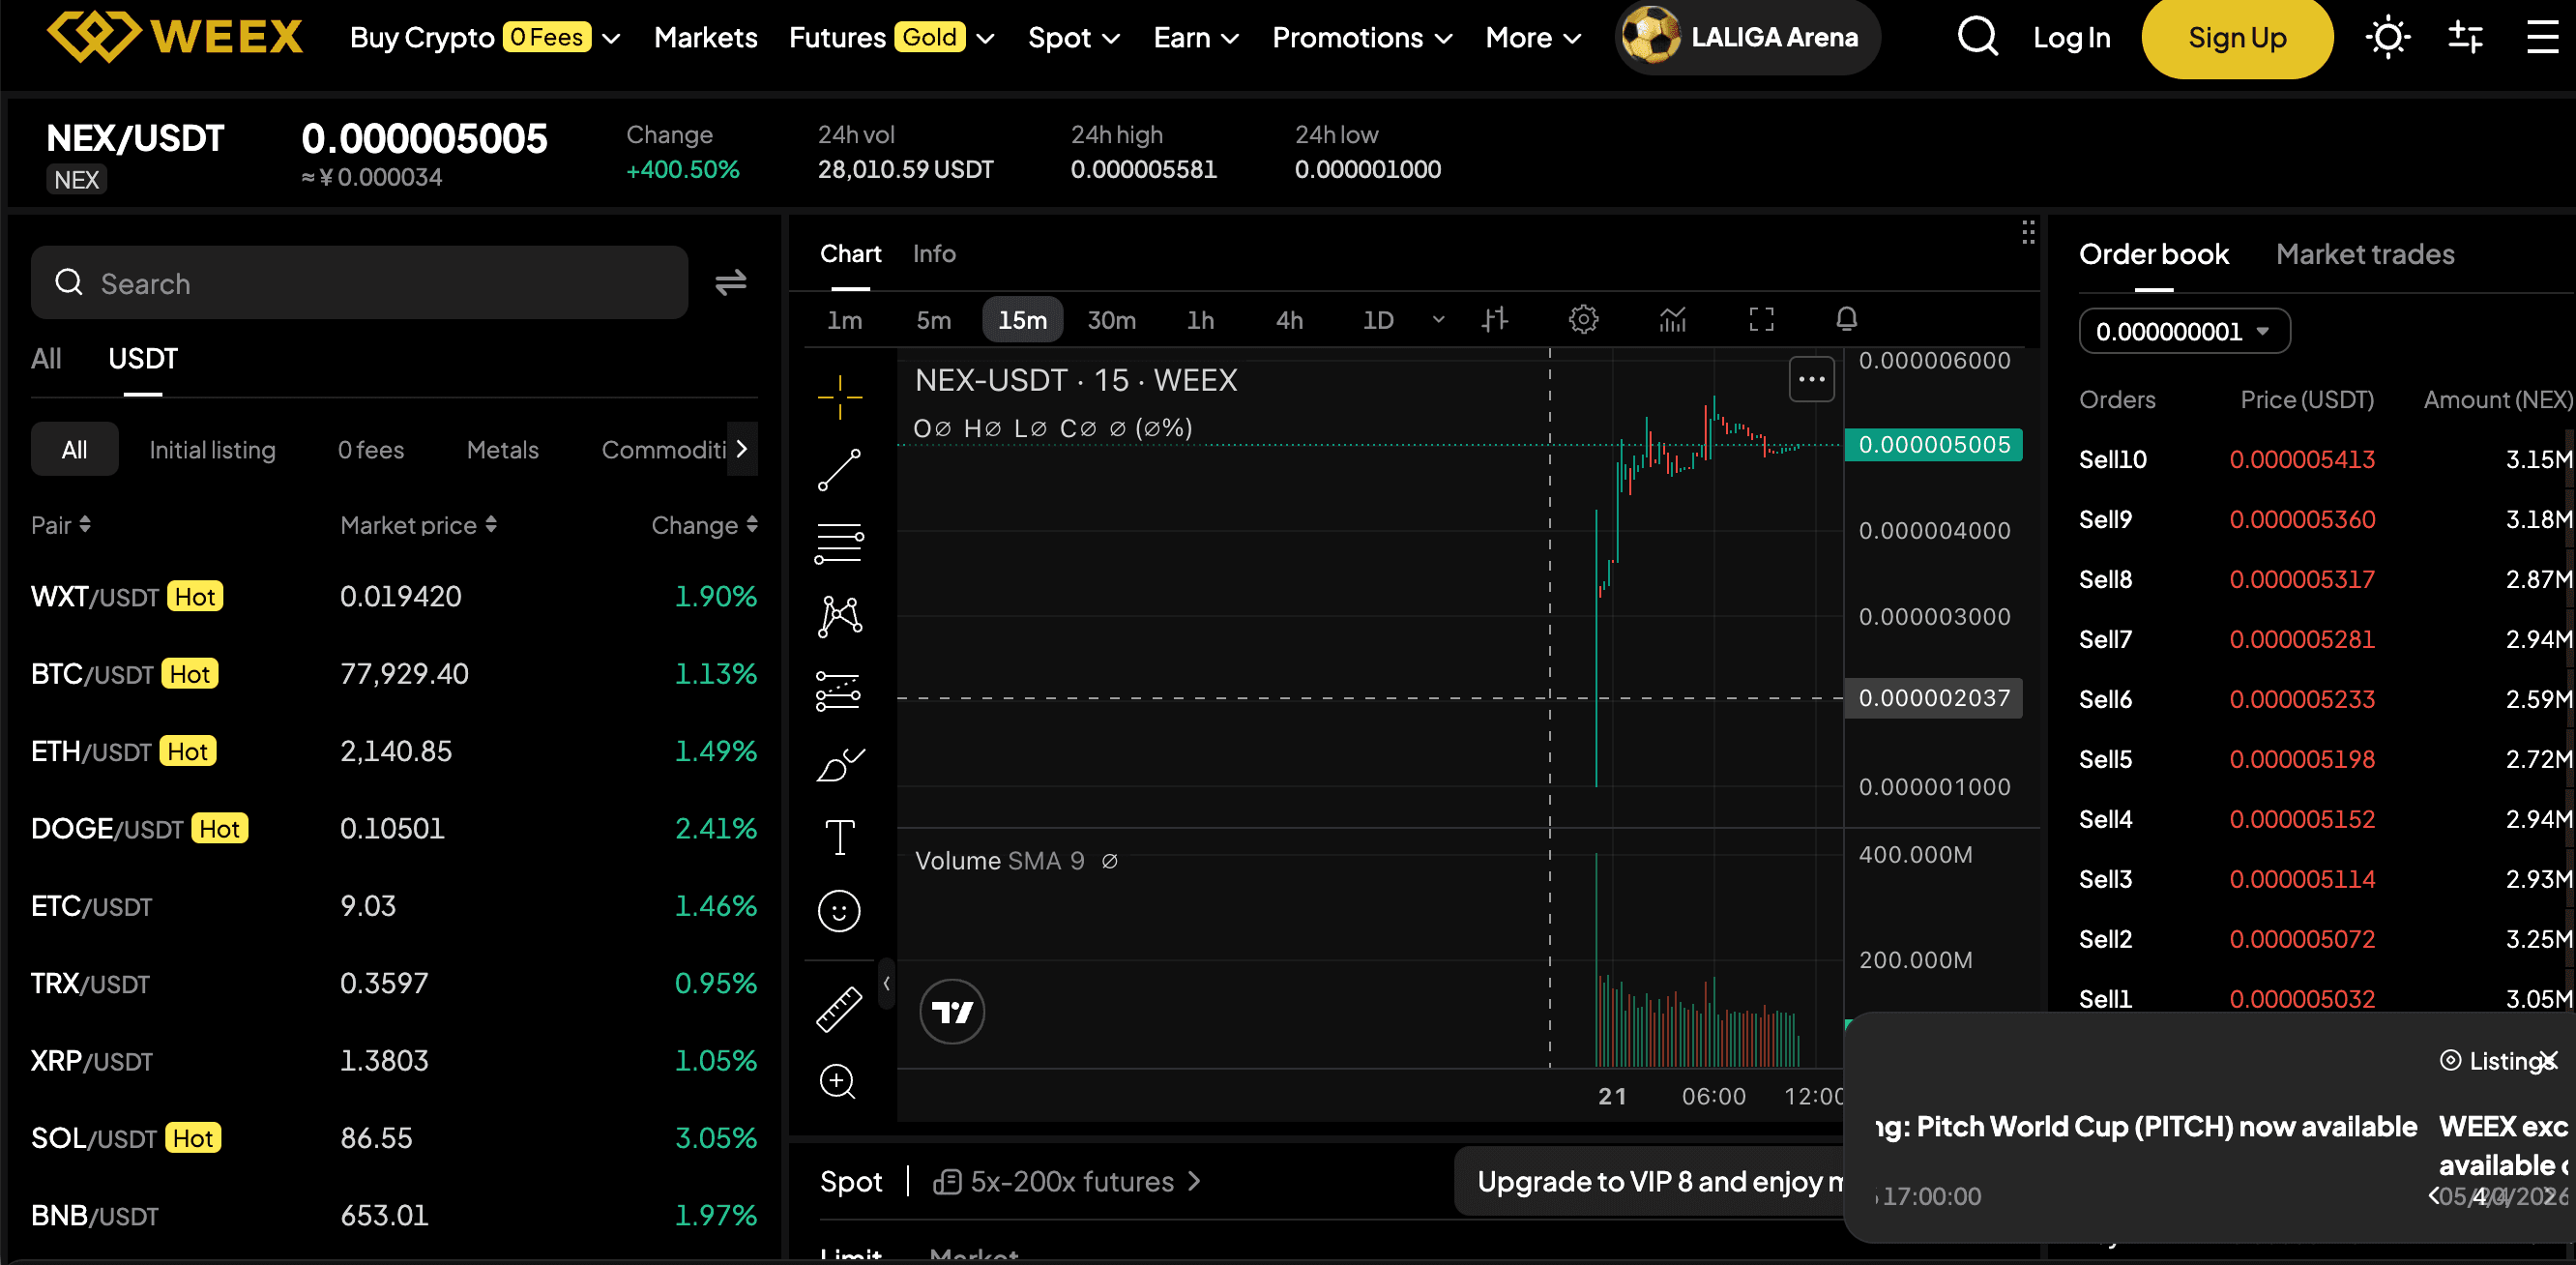The width and height of the screenshot is (2576, 1265).
Task: Toggle light theme sun icon
Action: [x=2388, y=37]
